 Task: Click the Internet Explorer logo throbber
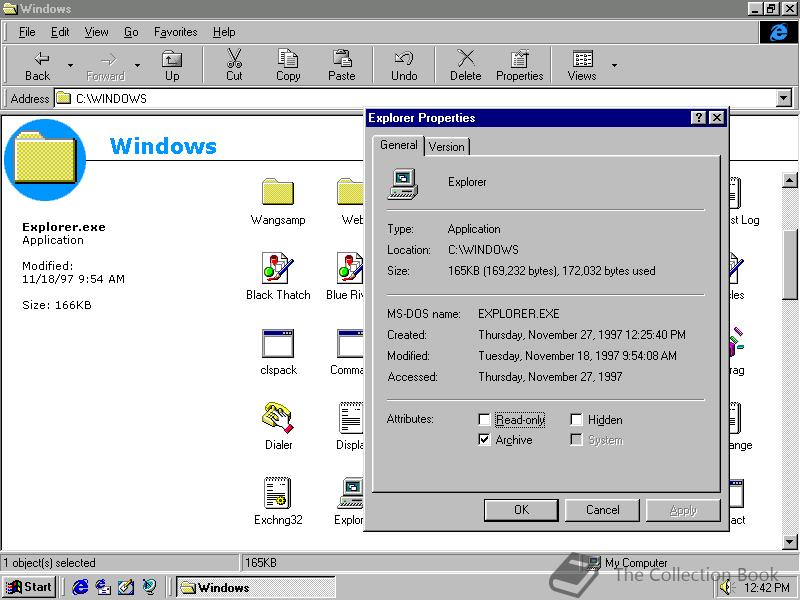coord(778,32)
